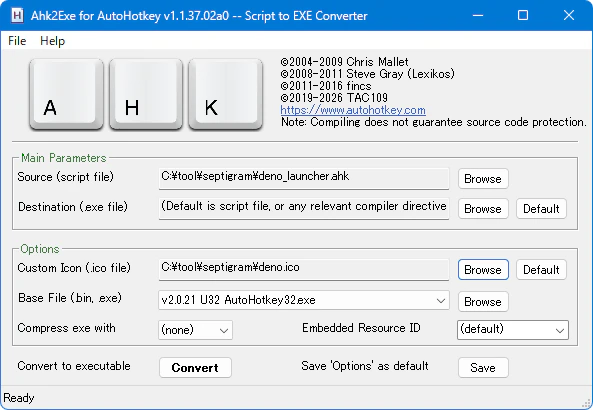This screenshot has height=410, width=593.
Task: Click the Destination (.exe file) label
Action: (x=73, y=207)
